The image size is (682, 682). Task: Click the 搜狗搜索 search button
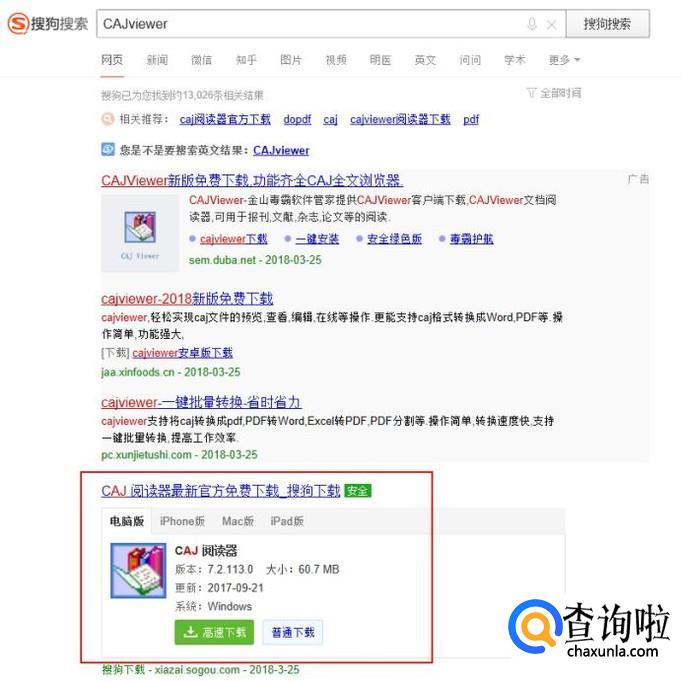pyautogui.click(x=607, y=24)
